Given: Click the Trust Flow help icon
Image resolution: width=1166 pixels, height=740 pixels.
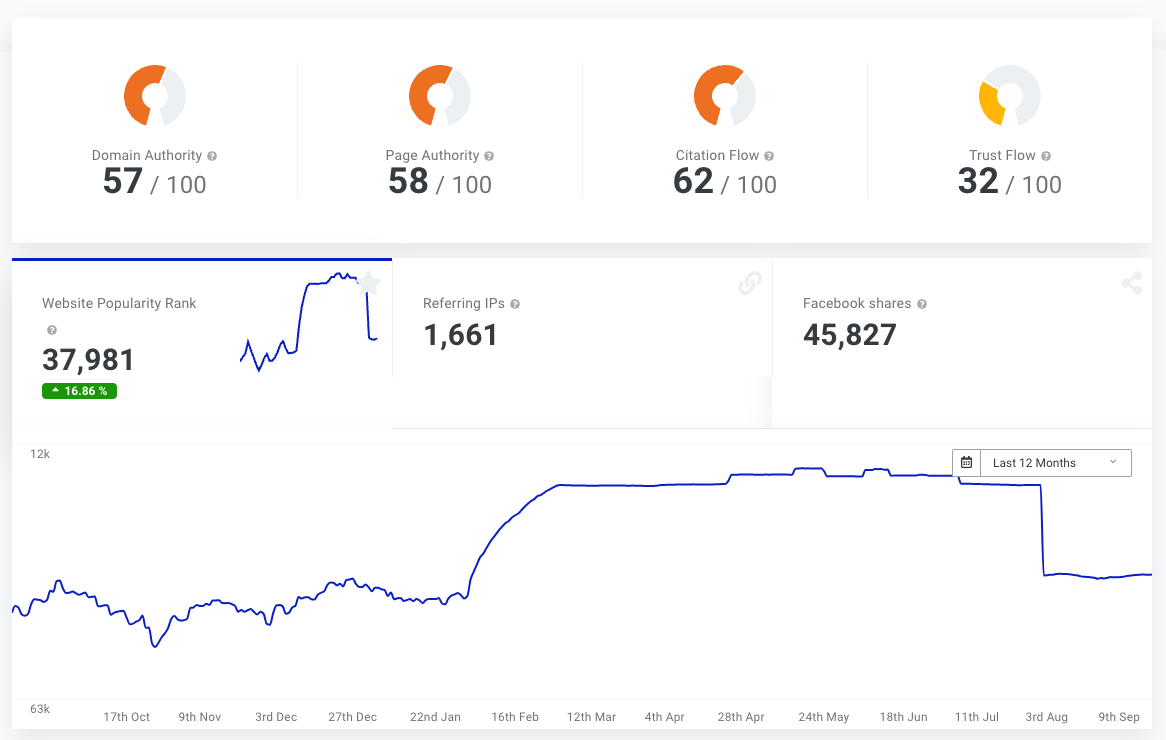Looking at the screenshot, I should pyautogui.click(x=1046, y=156).
